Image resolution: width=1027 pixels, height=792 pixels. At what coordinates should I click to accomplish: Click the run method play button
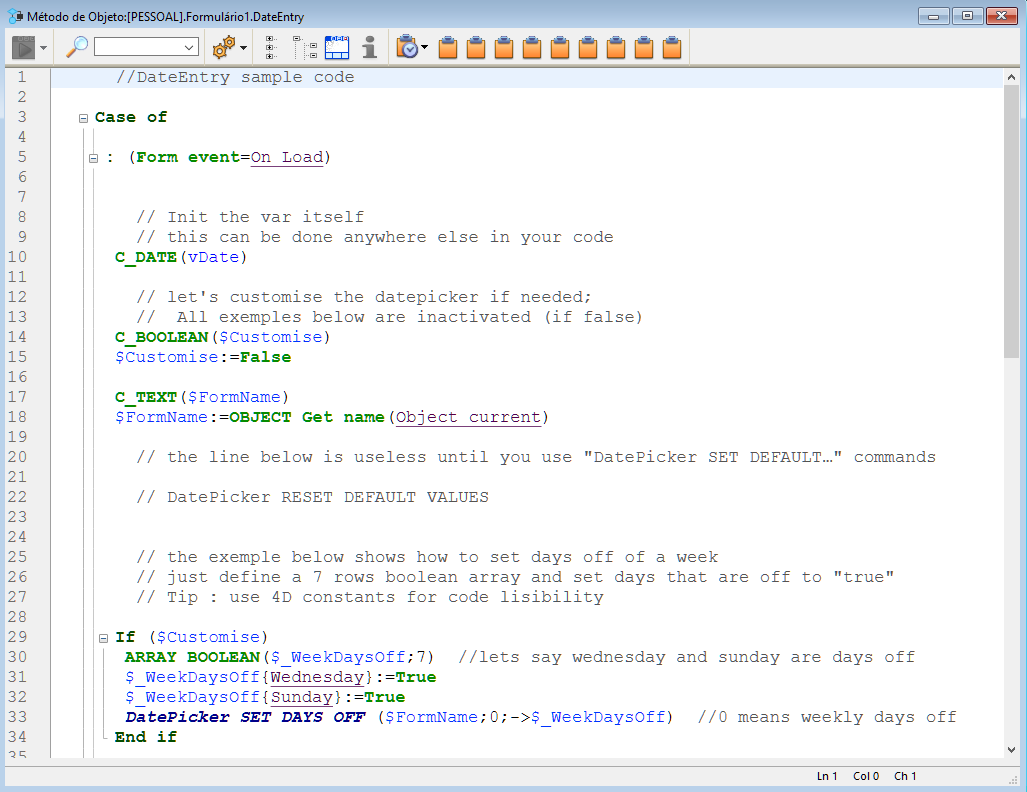point(23,47)
